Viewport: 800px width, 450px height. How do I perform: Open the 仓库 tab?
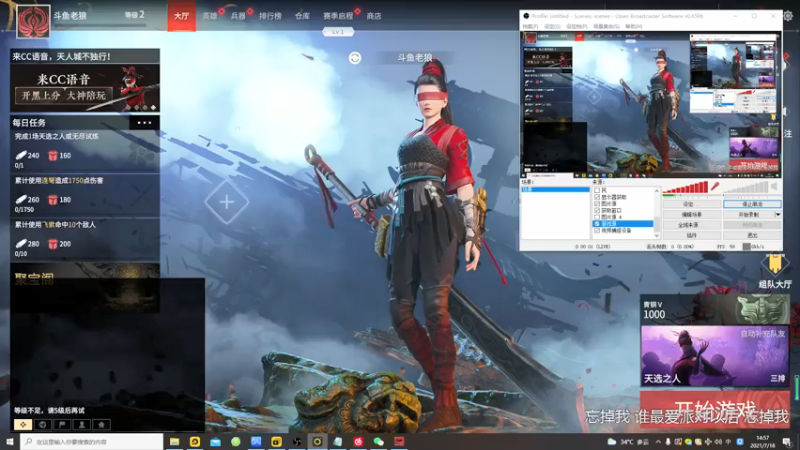[303, 16]
